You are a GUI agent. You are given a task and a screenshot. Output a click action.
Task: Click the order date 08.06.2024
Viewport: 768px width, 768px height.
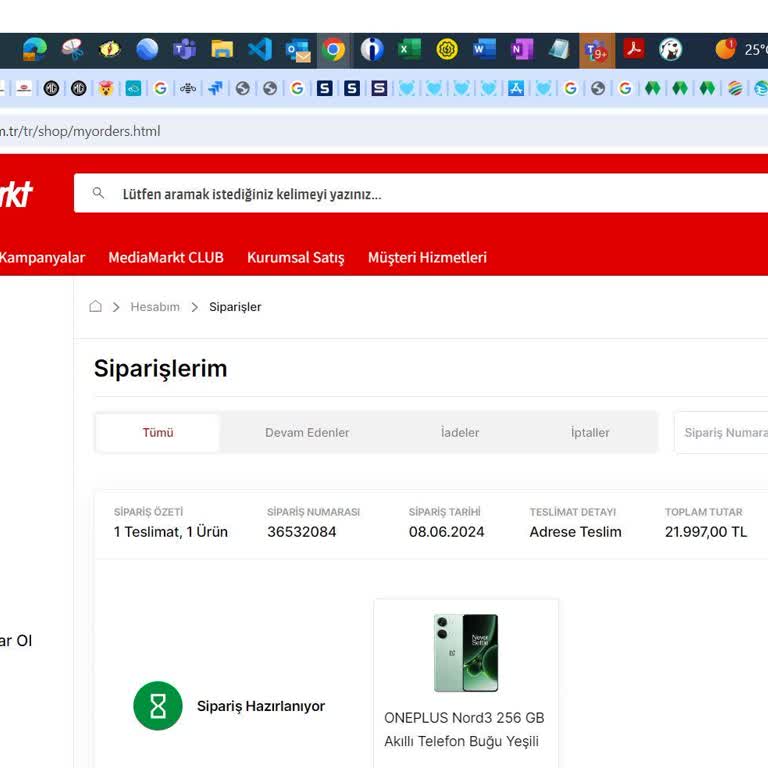[446, 532]
